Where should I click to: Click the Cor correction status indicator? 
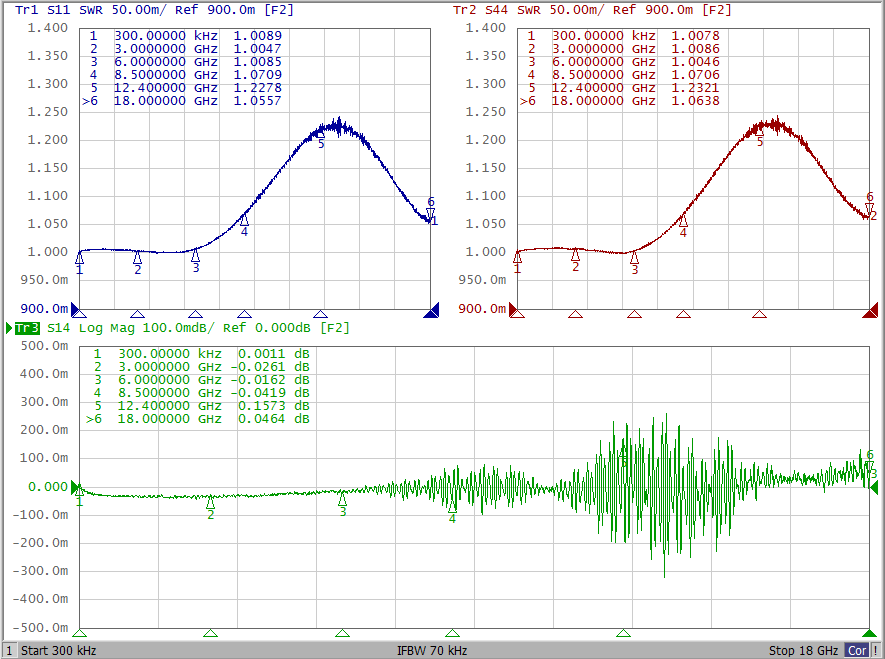point(857,650)
